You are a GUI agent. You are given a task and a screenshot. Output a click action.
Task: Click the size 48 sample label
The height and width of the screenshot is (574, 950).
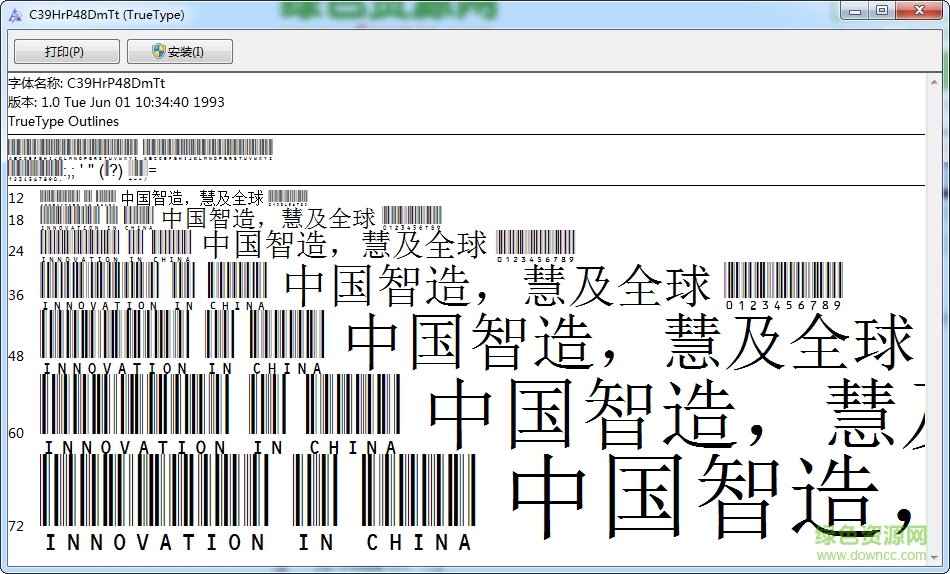tap(16, 356)
